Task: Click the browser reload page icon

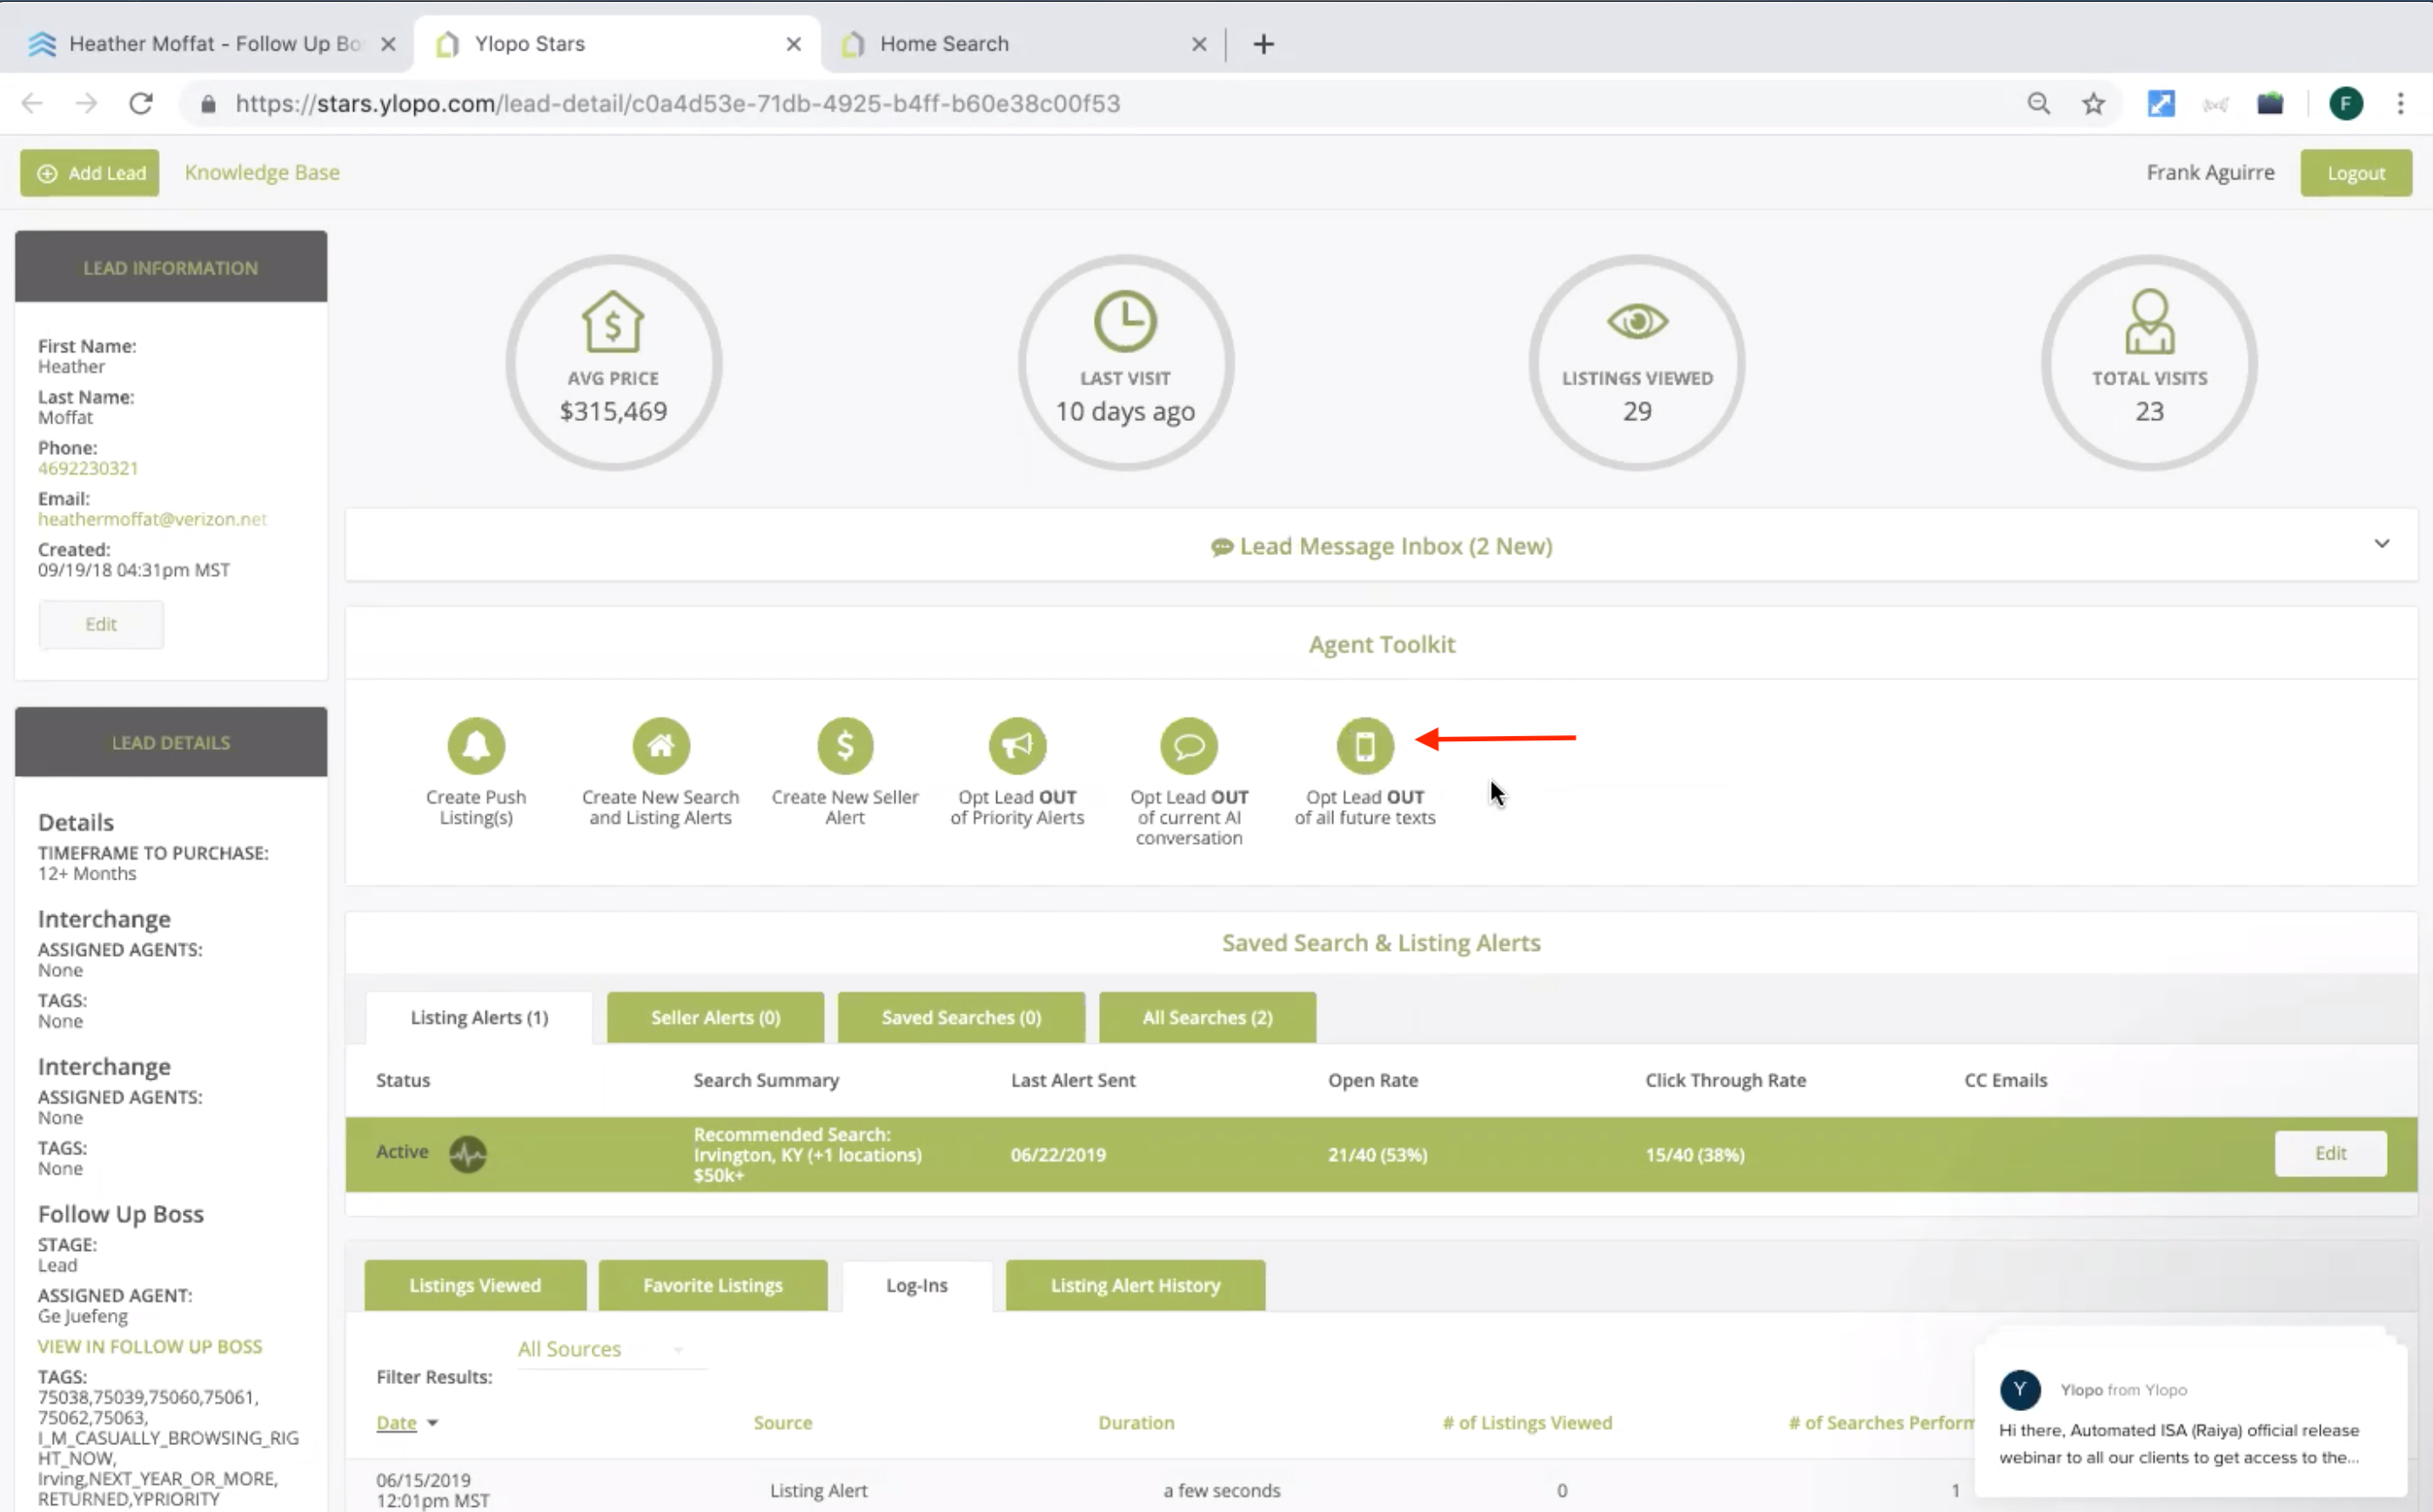Action: coord(141,104)
